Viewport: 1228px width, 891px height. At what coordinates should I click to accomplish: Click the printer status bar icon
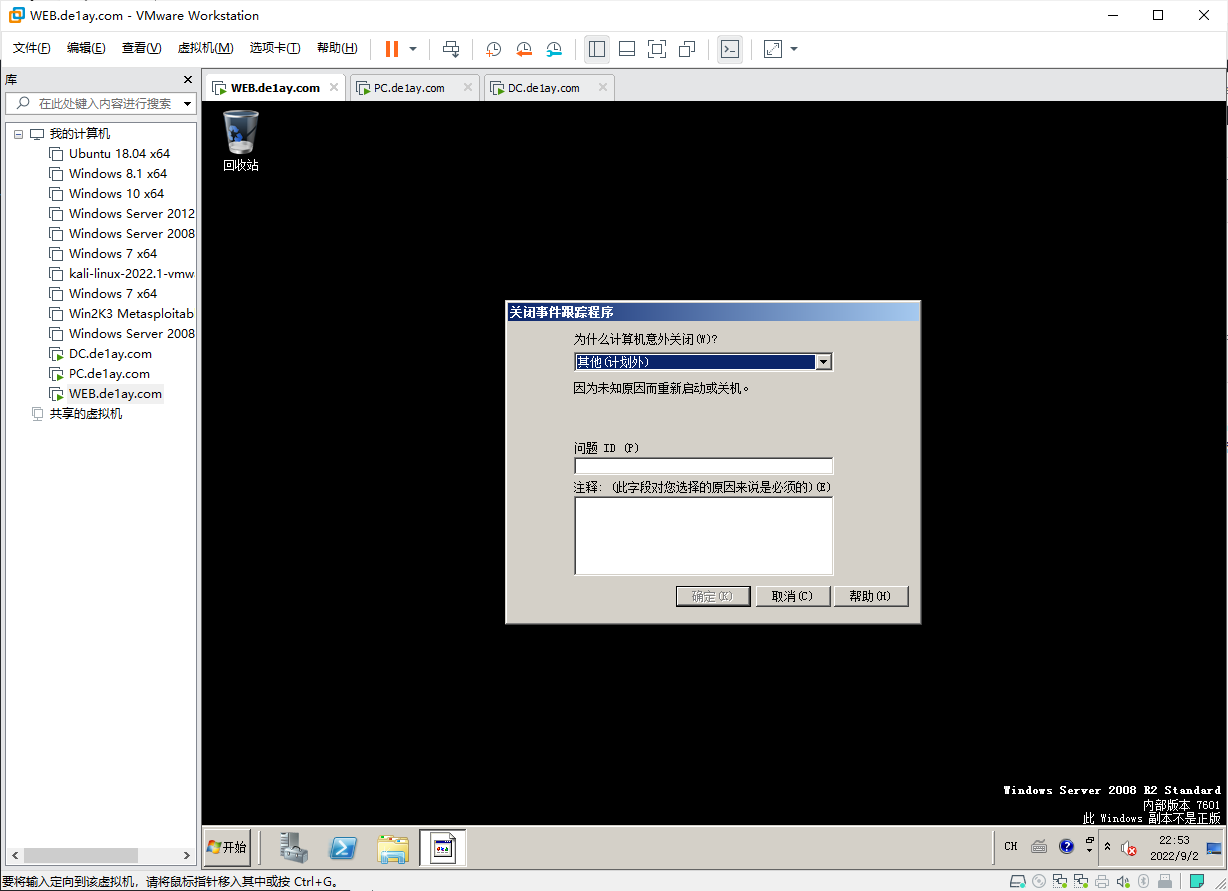pos(1102,881)
